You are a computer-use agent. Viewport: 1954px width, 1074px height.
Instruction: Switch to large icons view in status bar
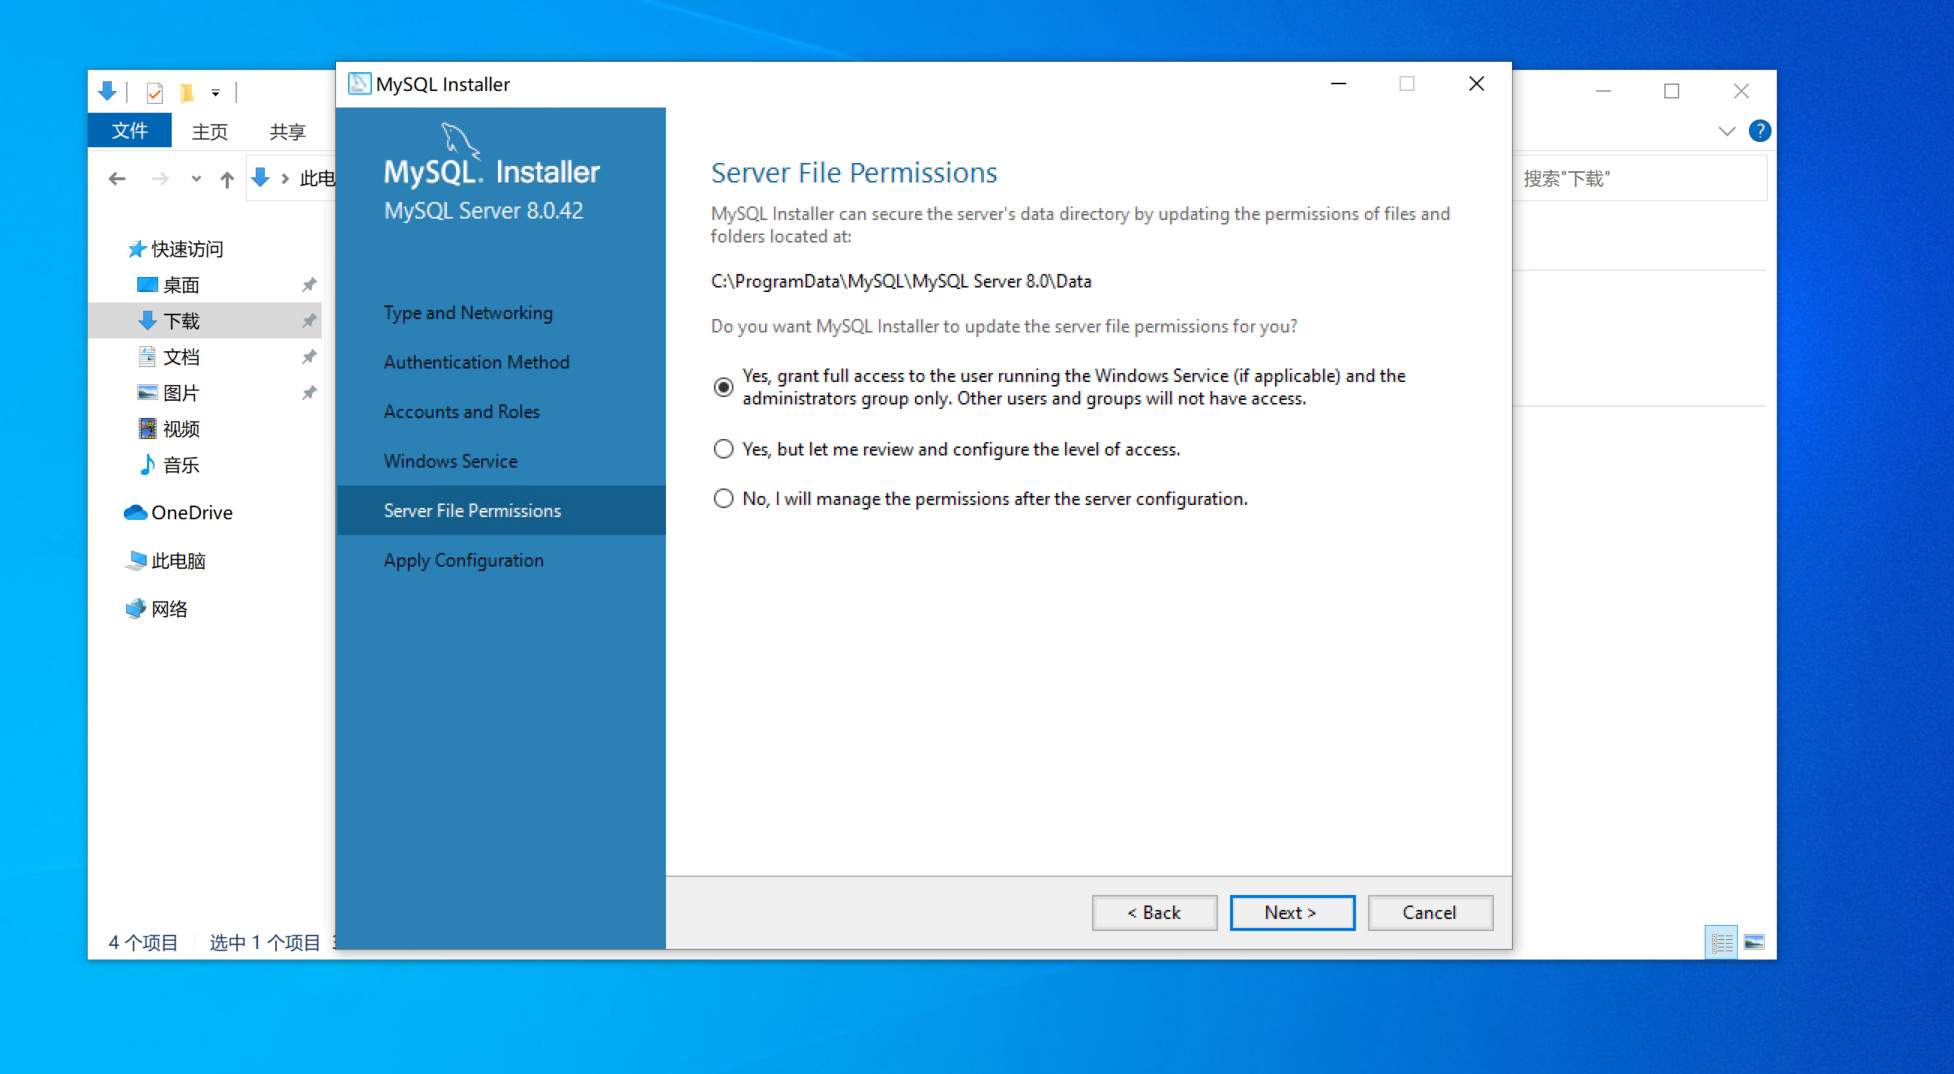click(1754, 942)
